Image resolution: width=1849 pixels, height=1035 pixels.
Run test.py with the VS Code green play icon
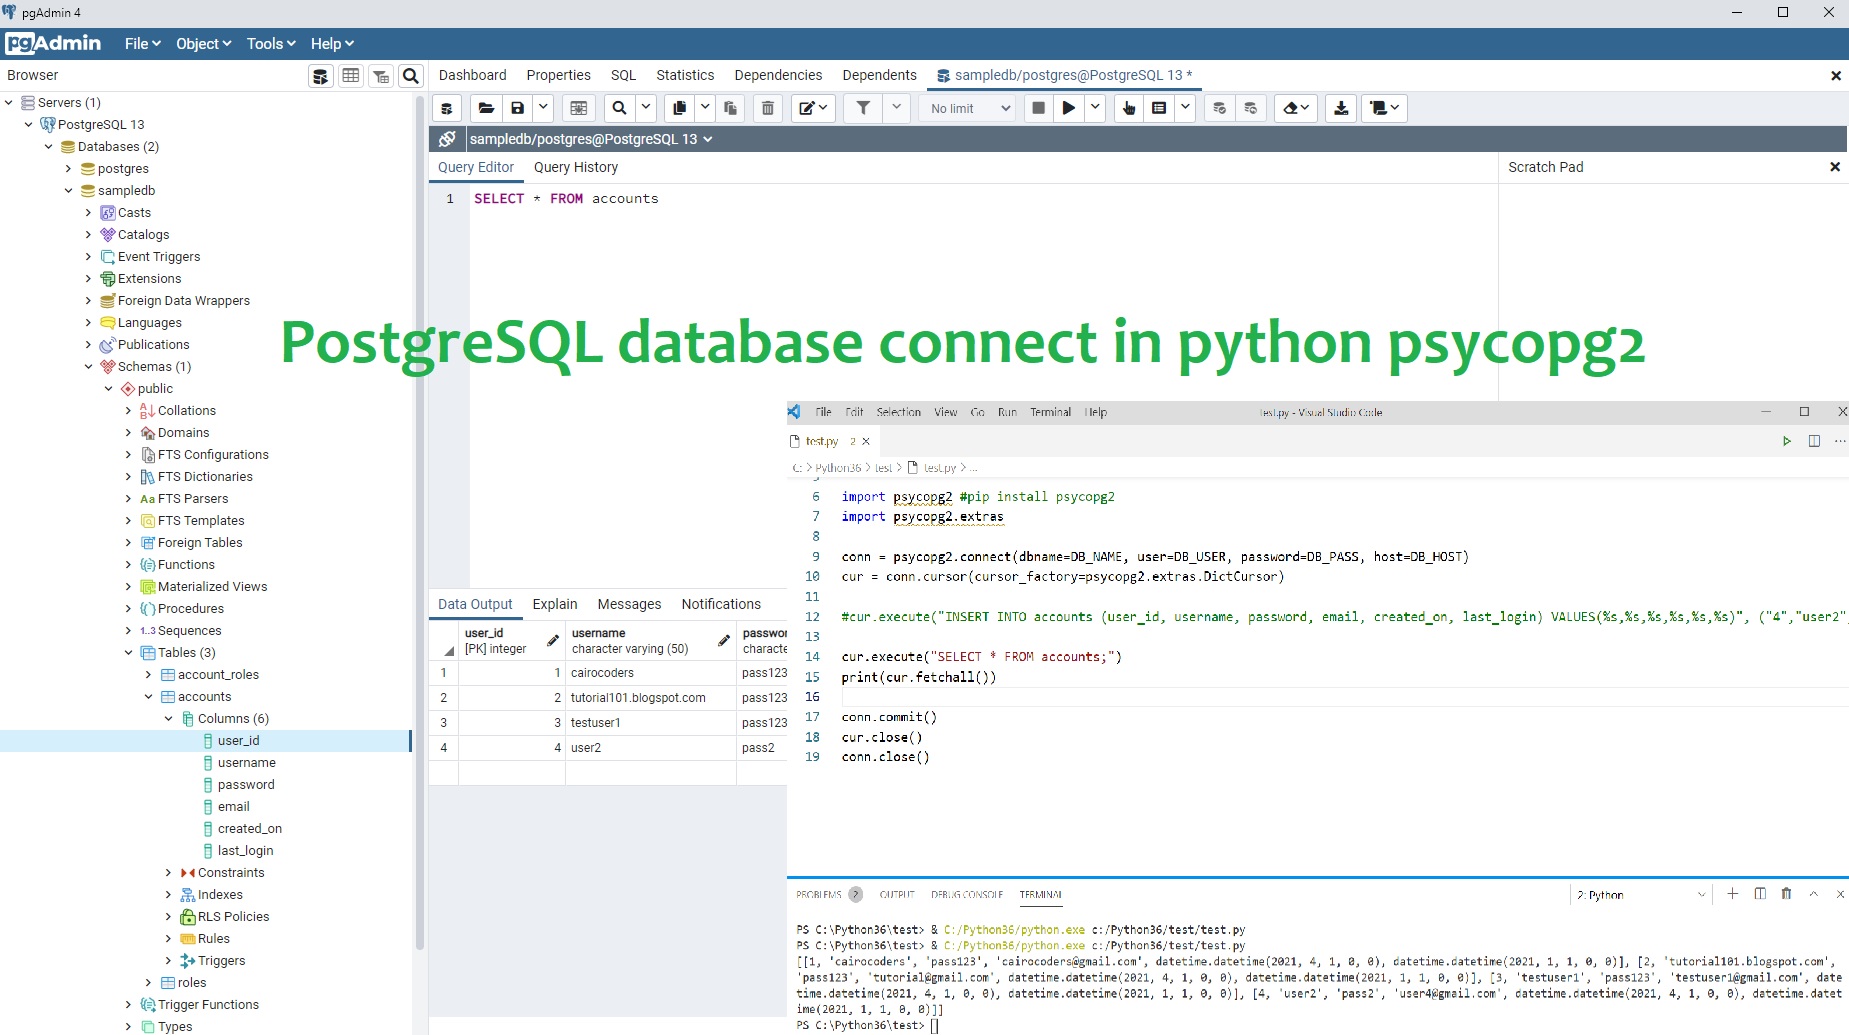pyautogui.click(x=1786, y=441)
